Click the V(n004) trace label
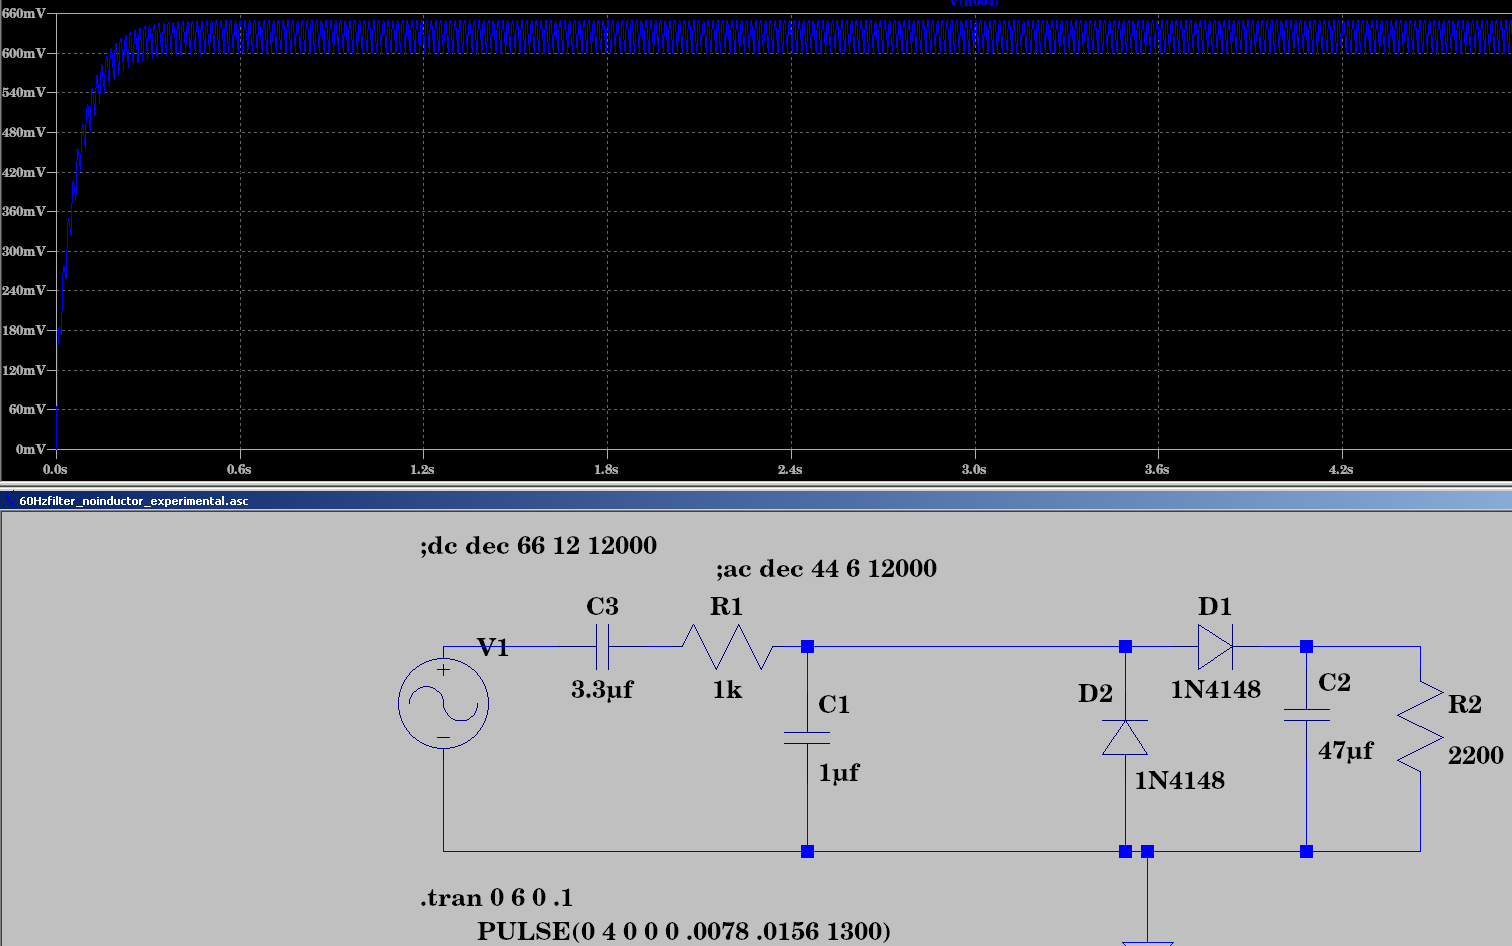 click(973, 4)
